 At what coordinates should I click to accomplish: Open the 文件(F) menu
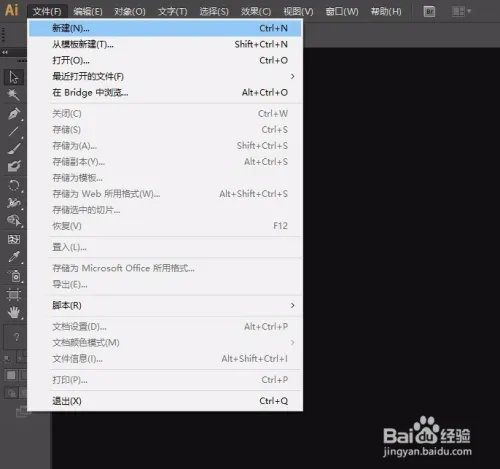point(47,12)
